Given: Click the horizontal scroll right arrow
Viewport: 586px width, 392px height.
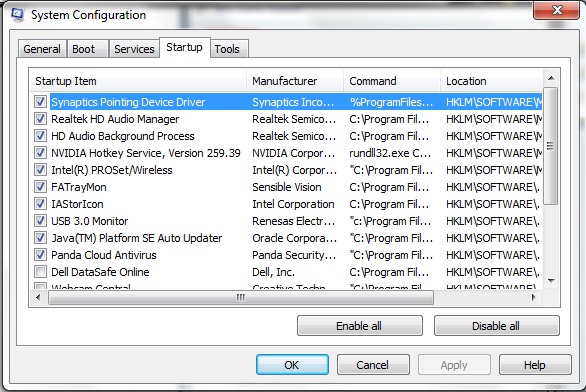Looking at the screenshot, I should (x=534, y=297).
